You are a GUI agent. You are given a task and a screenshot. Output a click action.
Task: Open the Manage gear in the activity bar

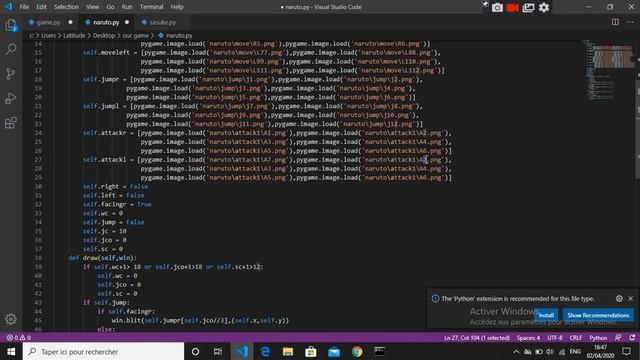11,319
